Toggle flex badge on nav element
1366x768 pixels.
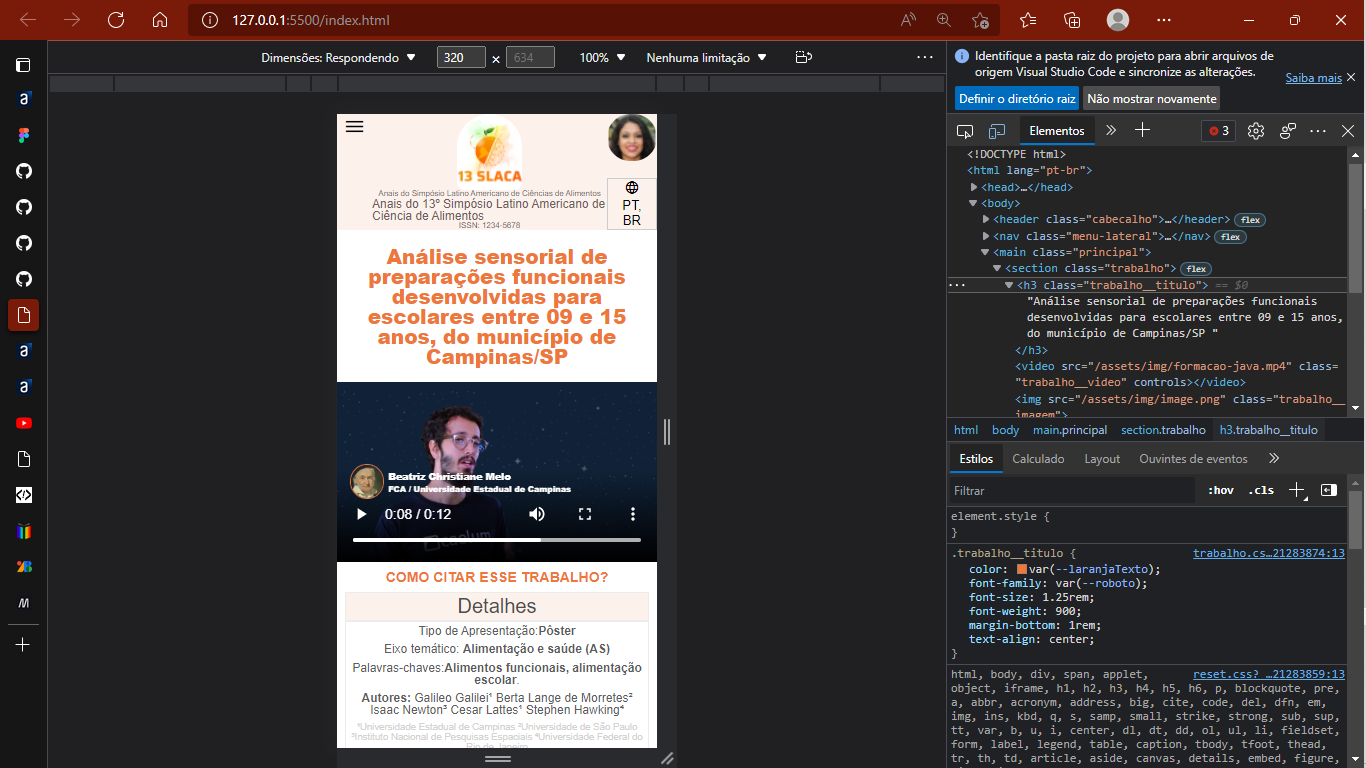tap(1230, 237)
